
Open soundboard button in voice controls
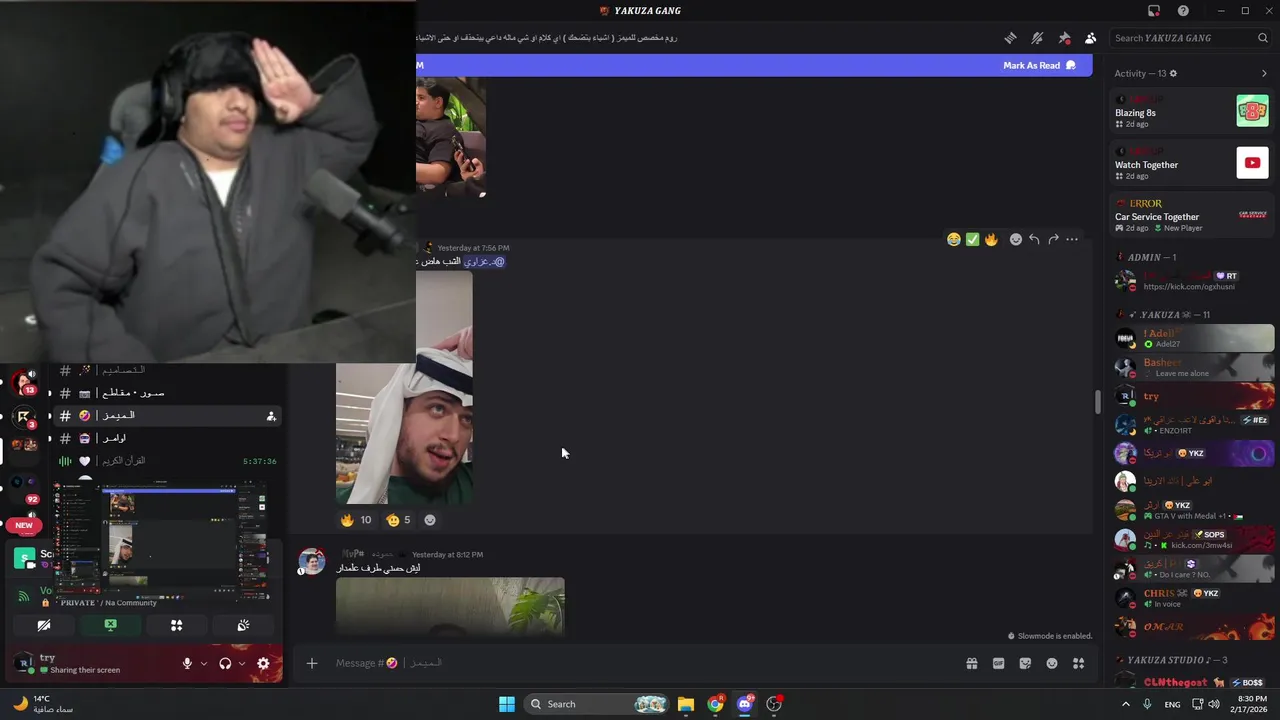tap(243, 625)
